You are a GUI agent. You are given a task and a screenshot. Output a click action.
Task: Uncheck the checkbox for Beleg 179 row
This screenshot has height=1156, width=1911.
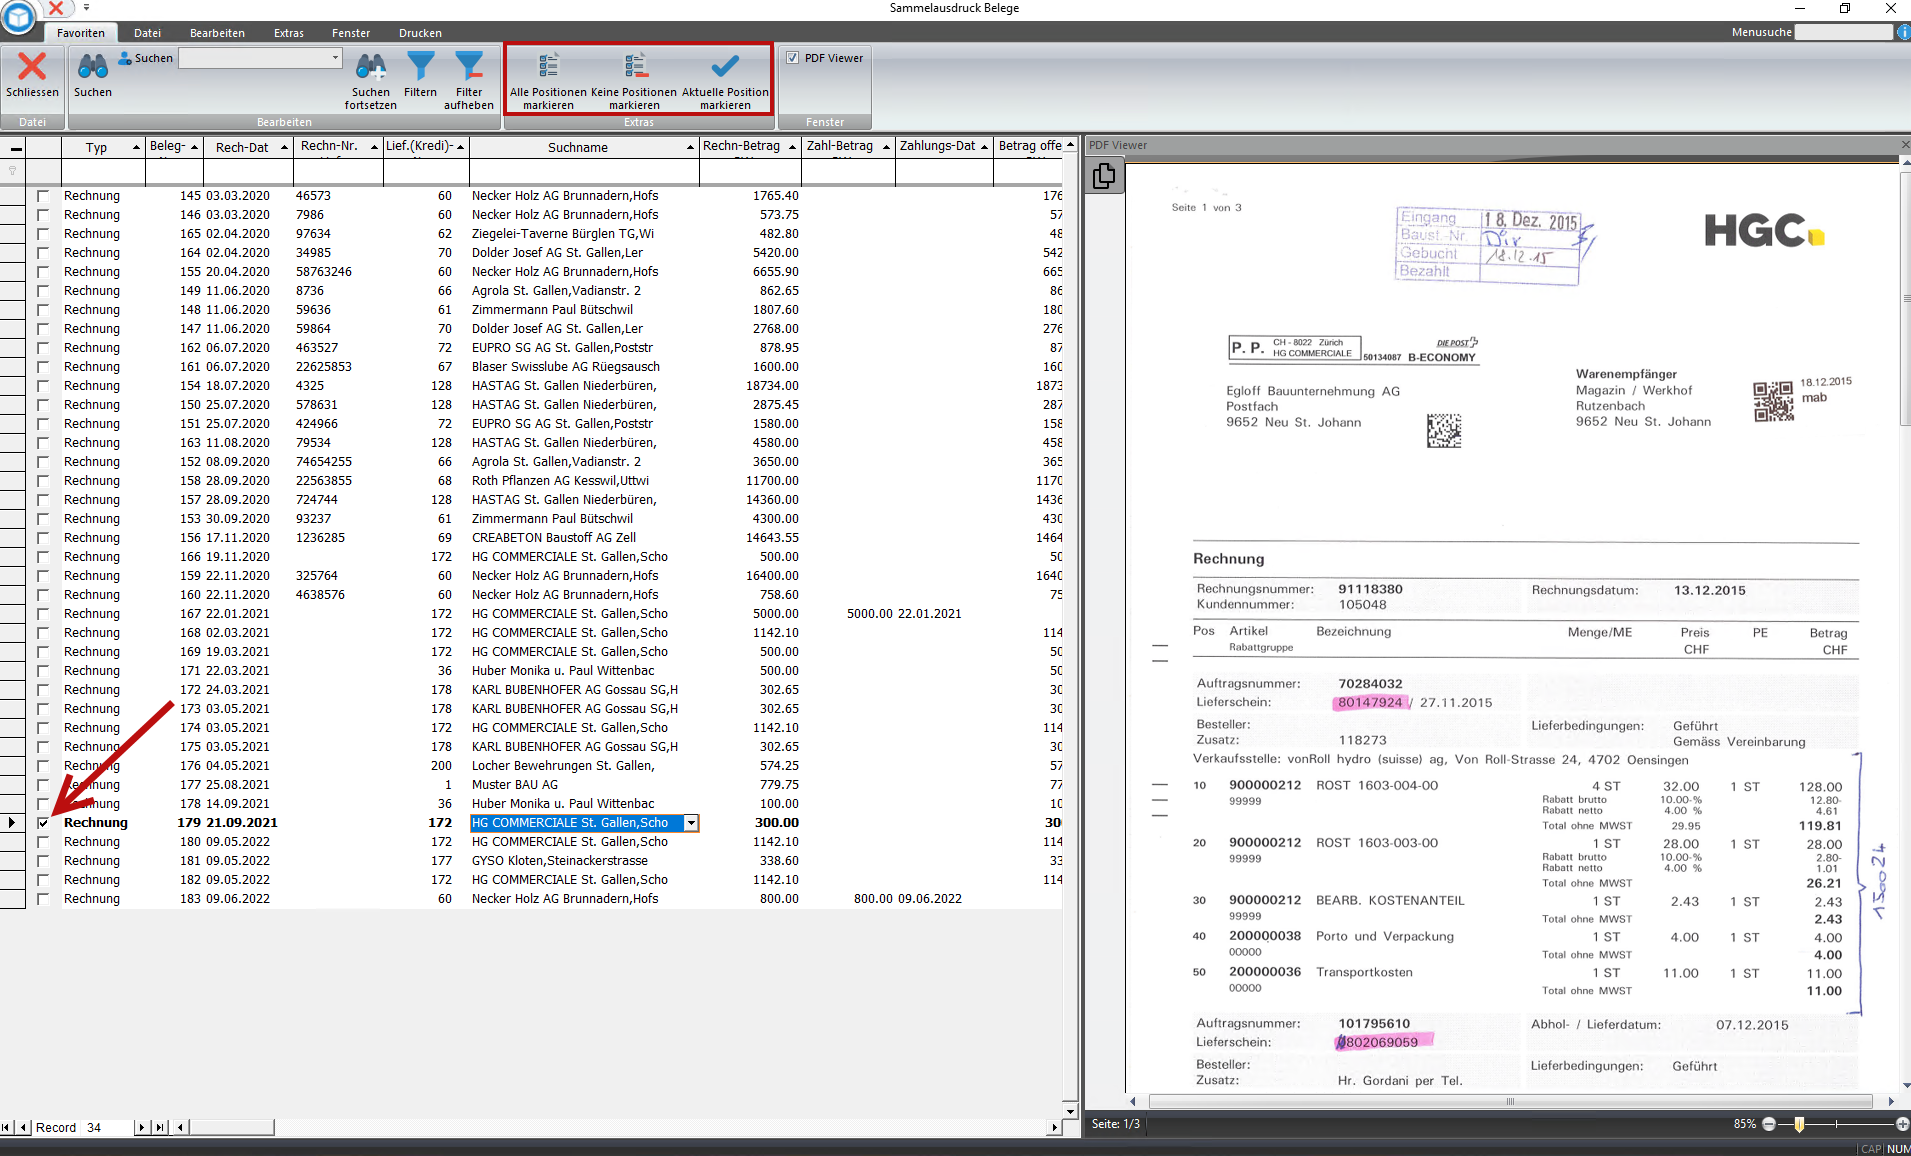pos(43,823)
